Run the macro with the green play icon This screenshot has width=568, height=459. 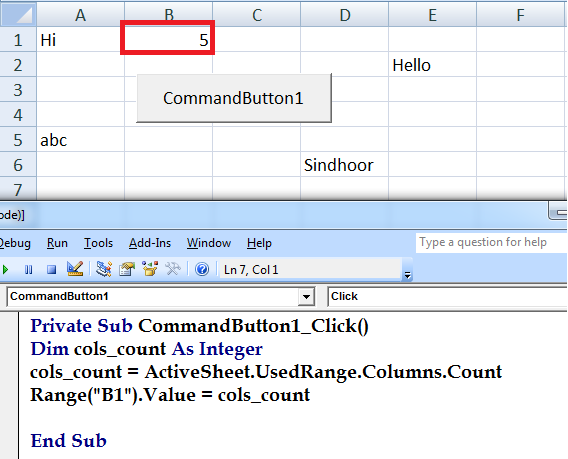coord(5,270)
